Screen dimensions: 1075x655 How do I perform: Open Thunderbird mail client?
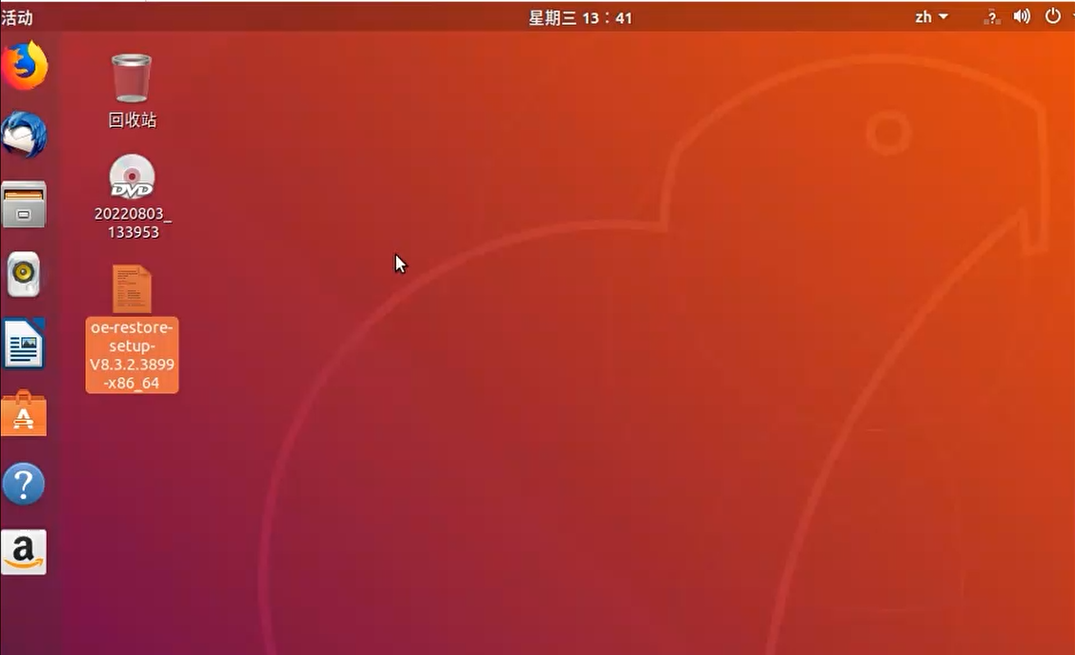pos(24,135)
